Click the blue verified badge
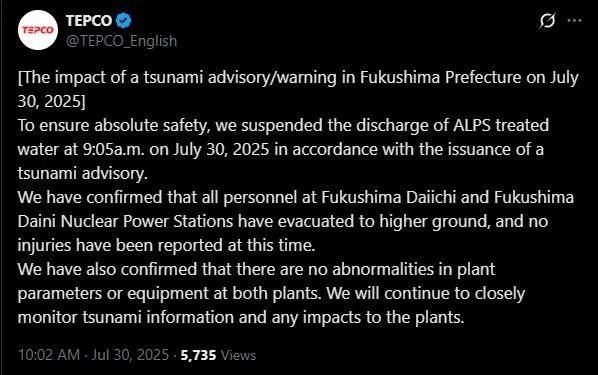 124,20
